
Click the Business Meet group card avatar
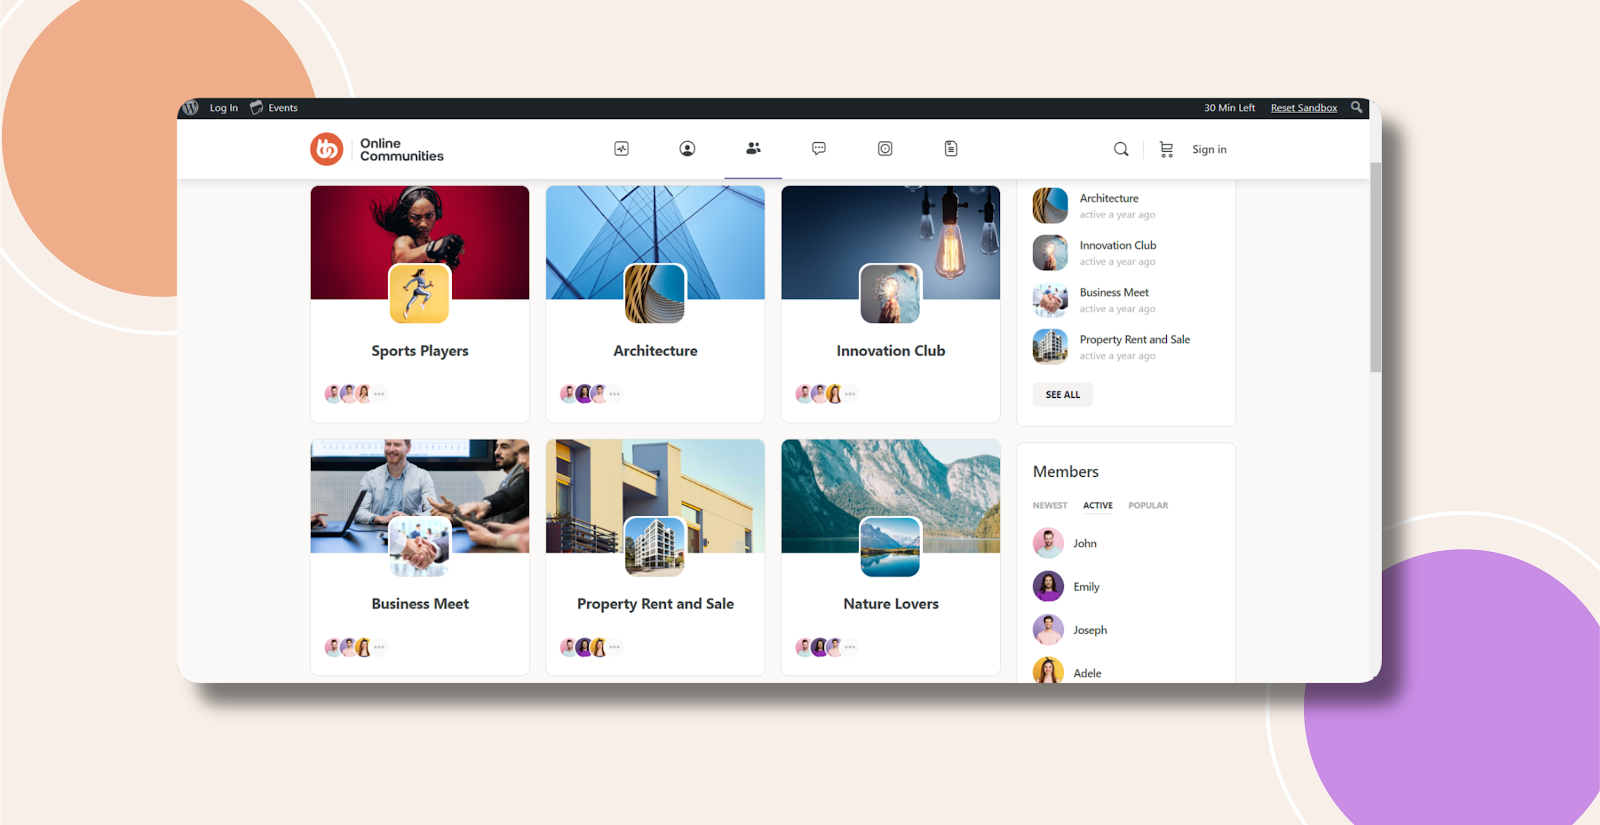pos(420,547)
